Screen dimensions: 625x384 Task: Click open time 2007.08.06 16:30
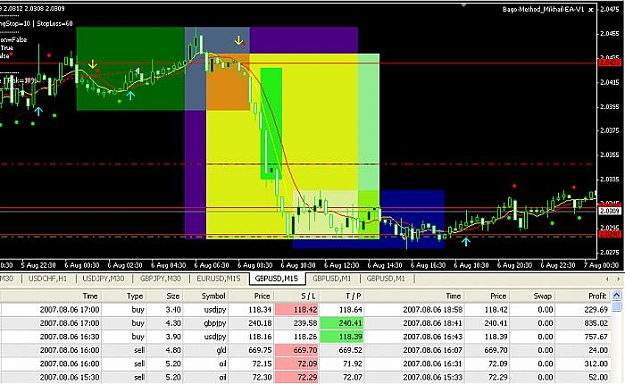(x=69, y=337)
